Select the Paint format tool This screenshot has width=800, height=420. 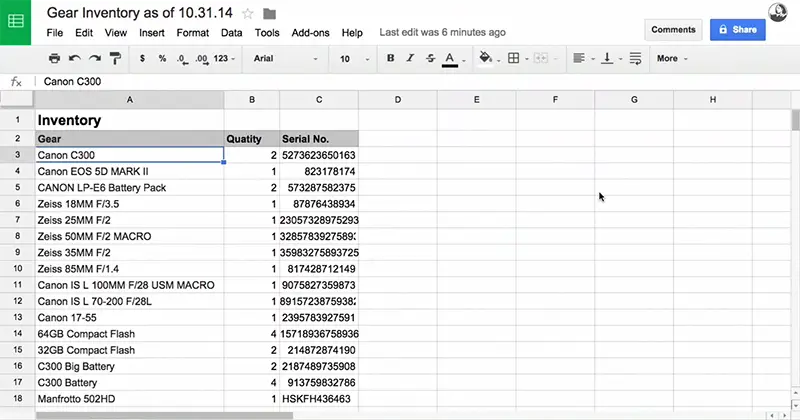point(115,58)
